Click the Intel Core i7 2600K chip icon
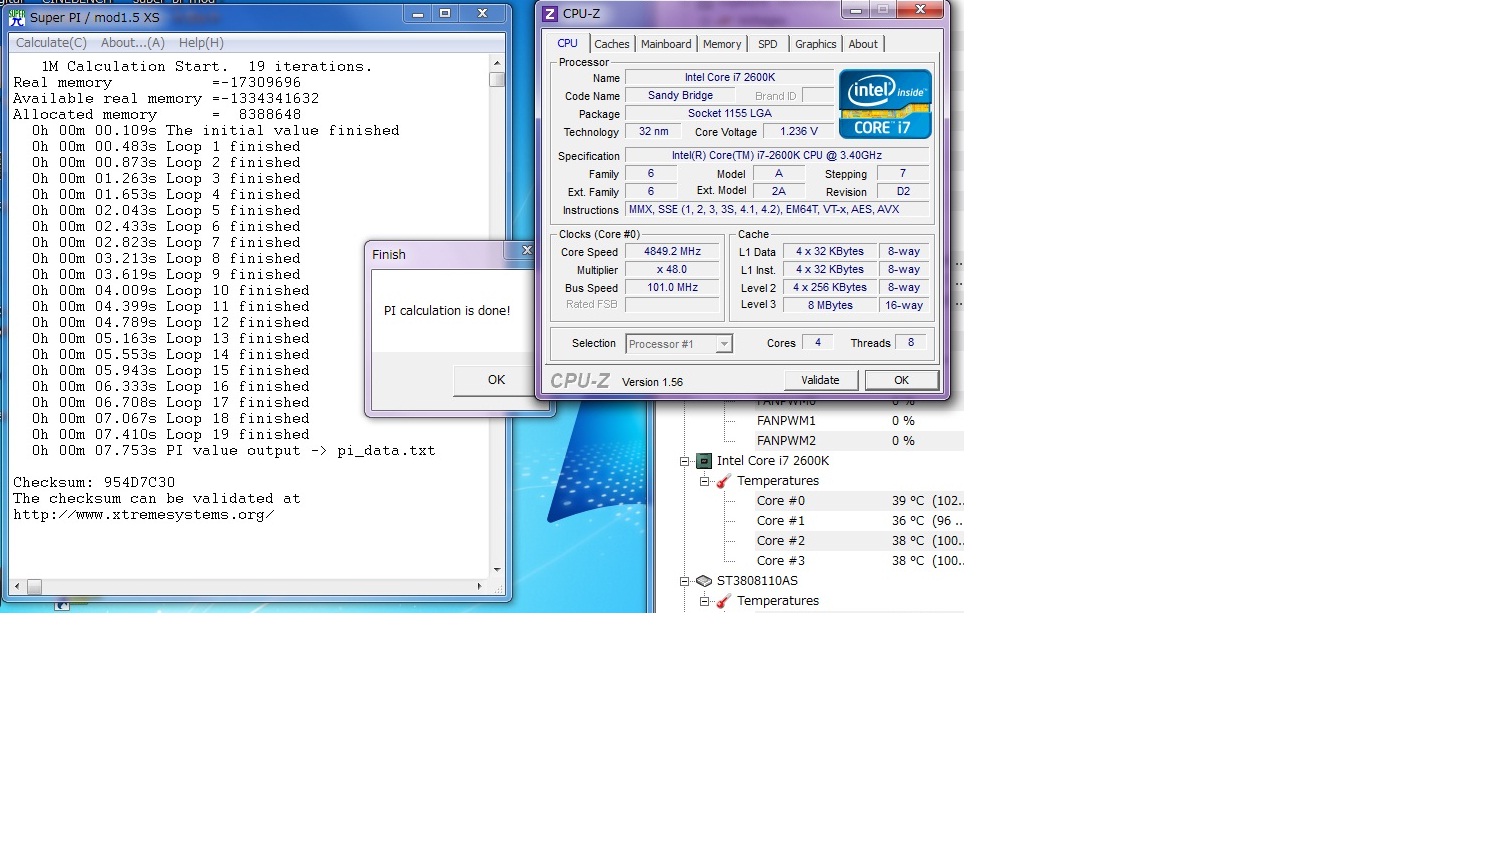The height and width of the screenshot is (847, 1506). [x=704, y=461]
